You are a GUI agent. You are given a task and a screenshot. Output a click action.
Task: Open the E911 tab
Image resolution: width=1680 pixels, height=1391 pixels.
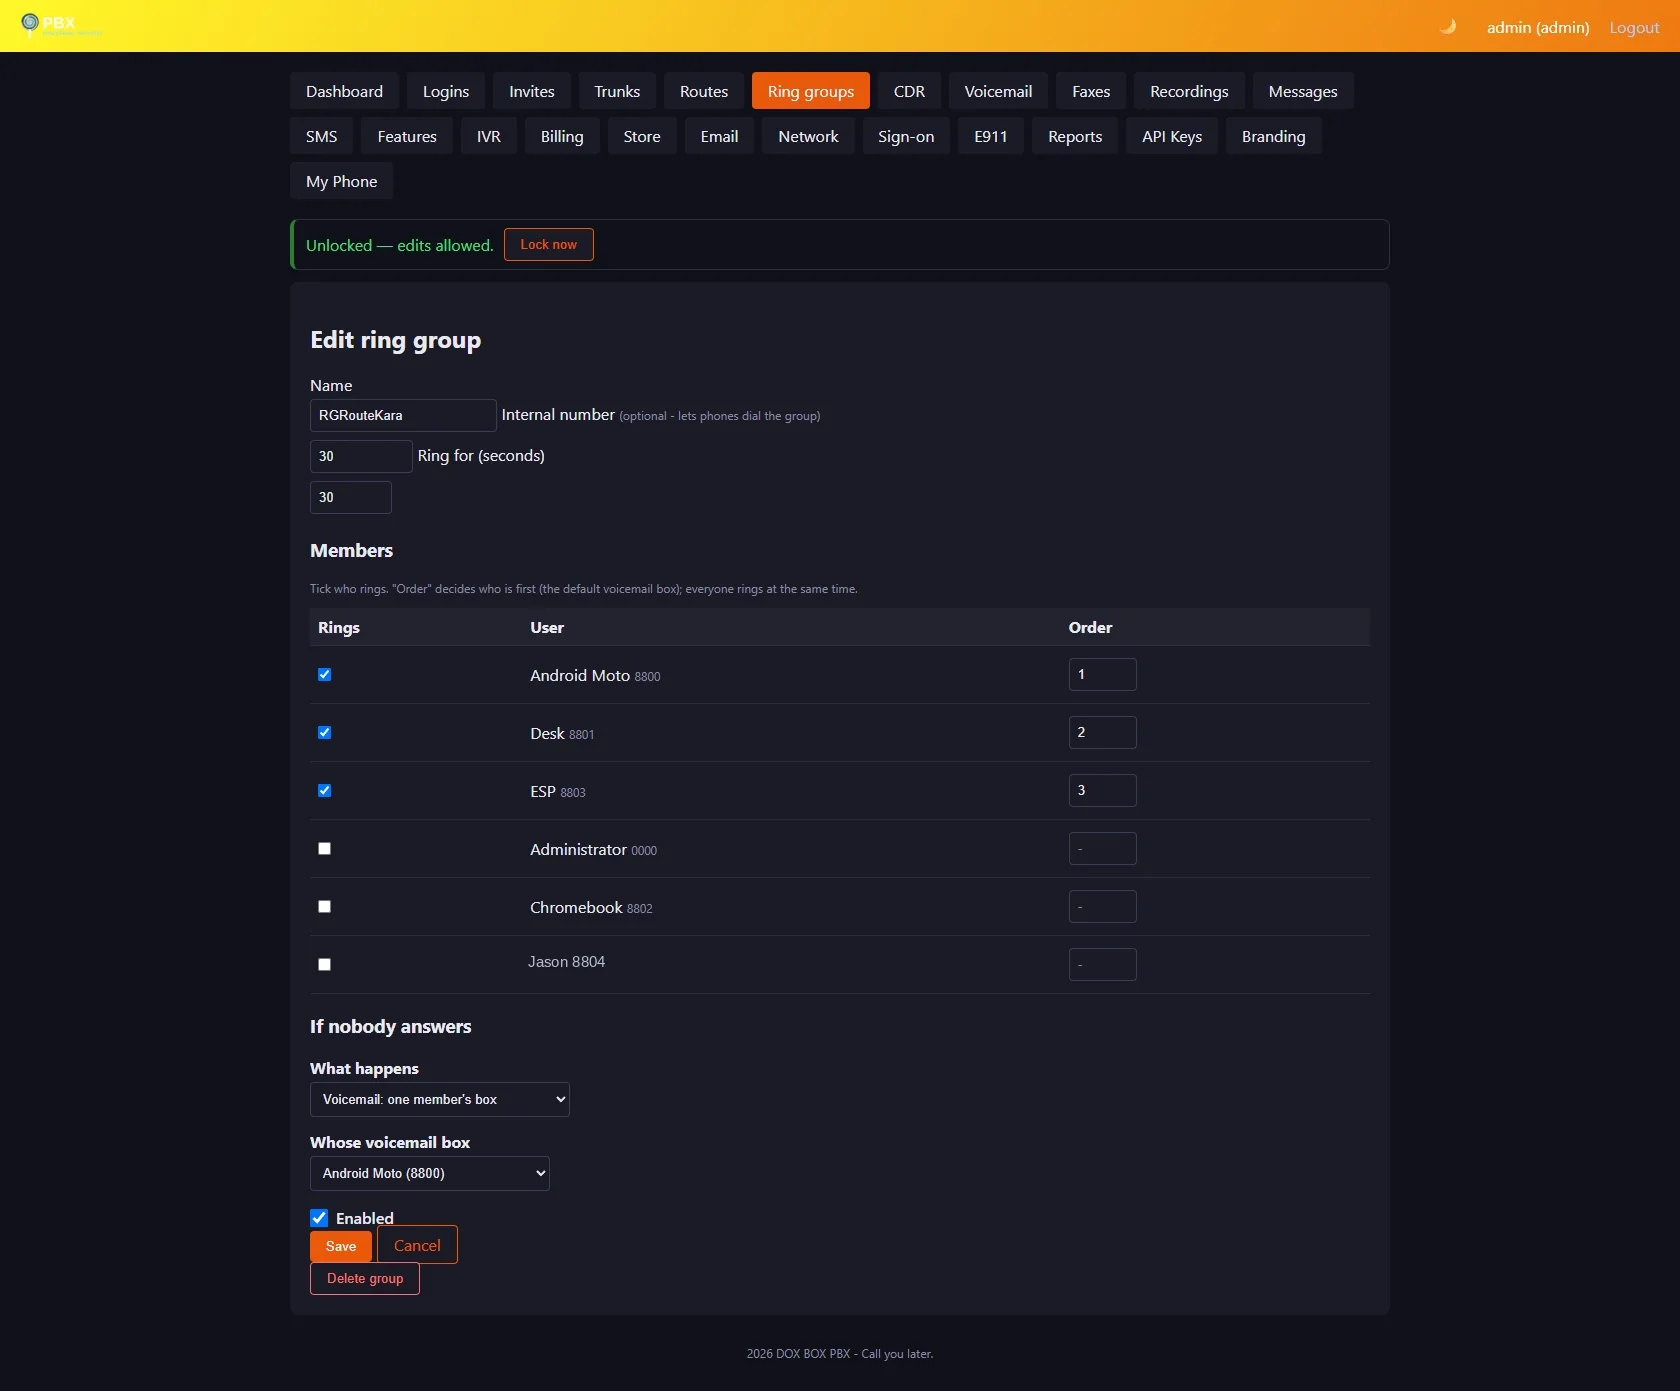(x=991, y=136)
